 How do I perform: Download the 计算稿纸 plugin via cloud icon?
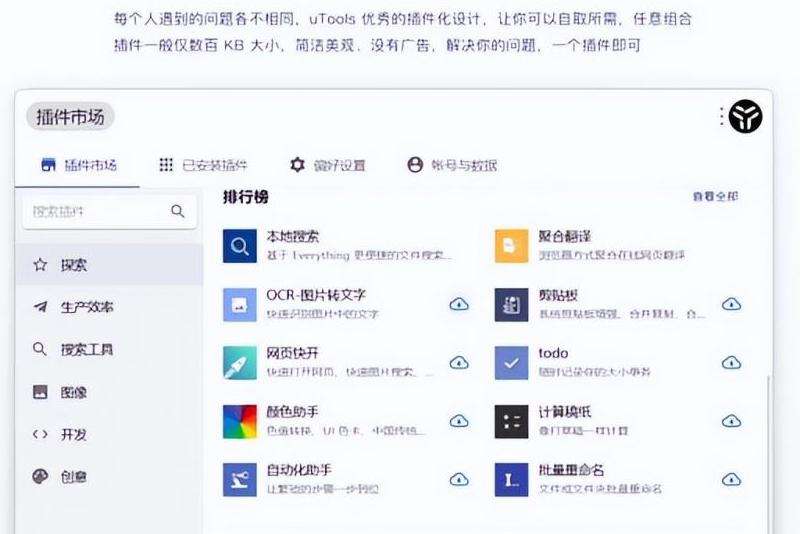click(732, 421)
